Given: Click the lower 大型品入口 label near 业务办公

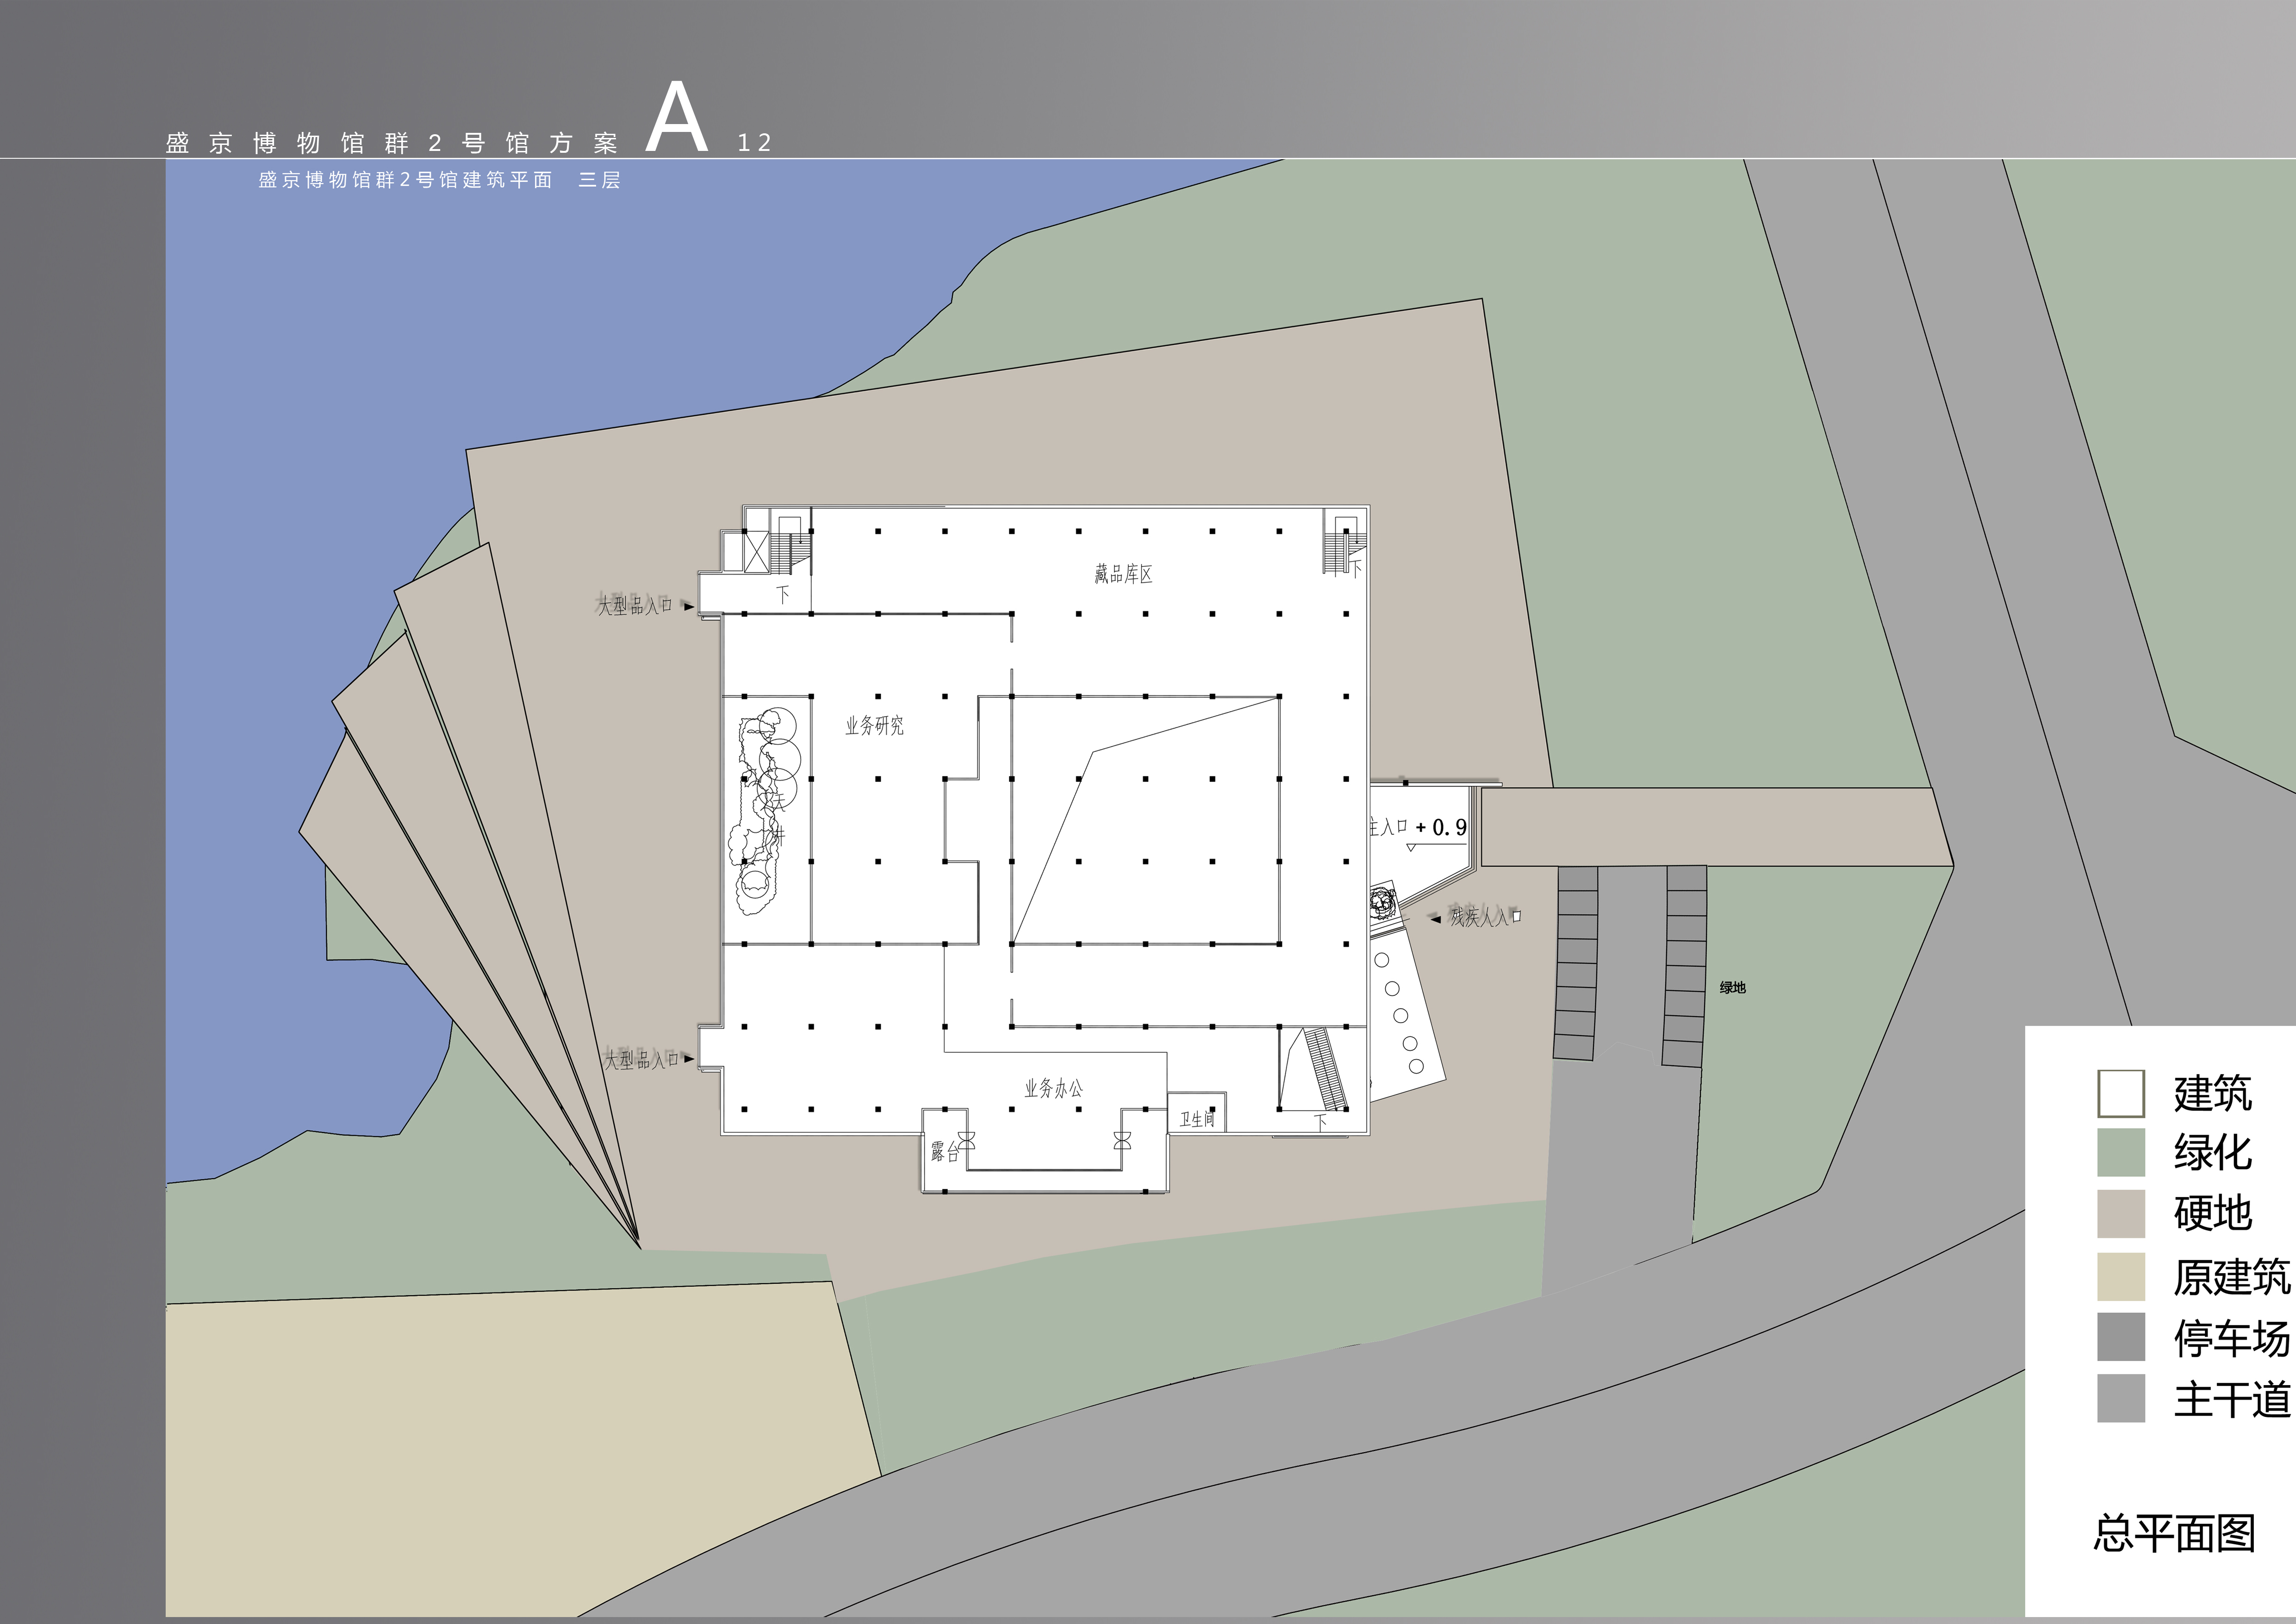Looking at the screenshot, I should [641, 1059].
